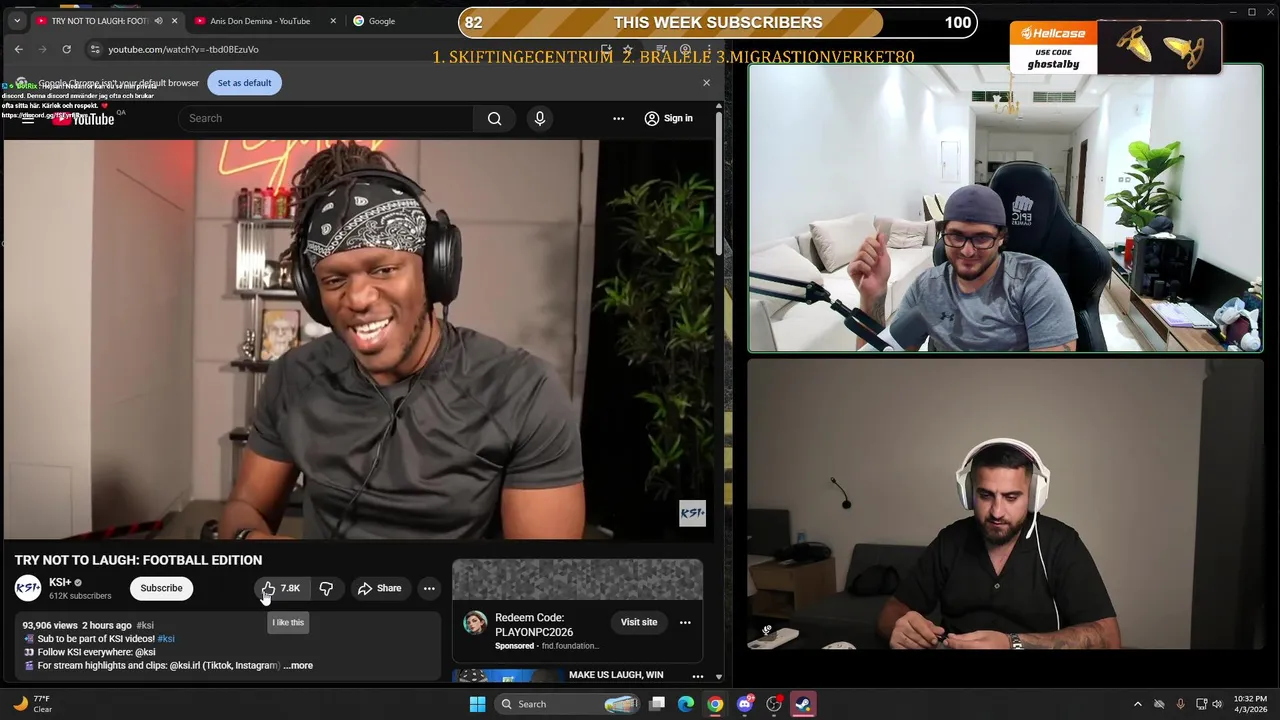Dismiss the default browser infobar
The image size is (1280, 720).
tap(706, 83)
